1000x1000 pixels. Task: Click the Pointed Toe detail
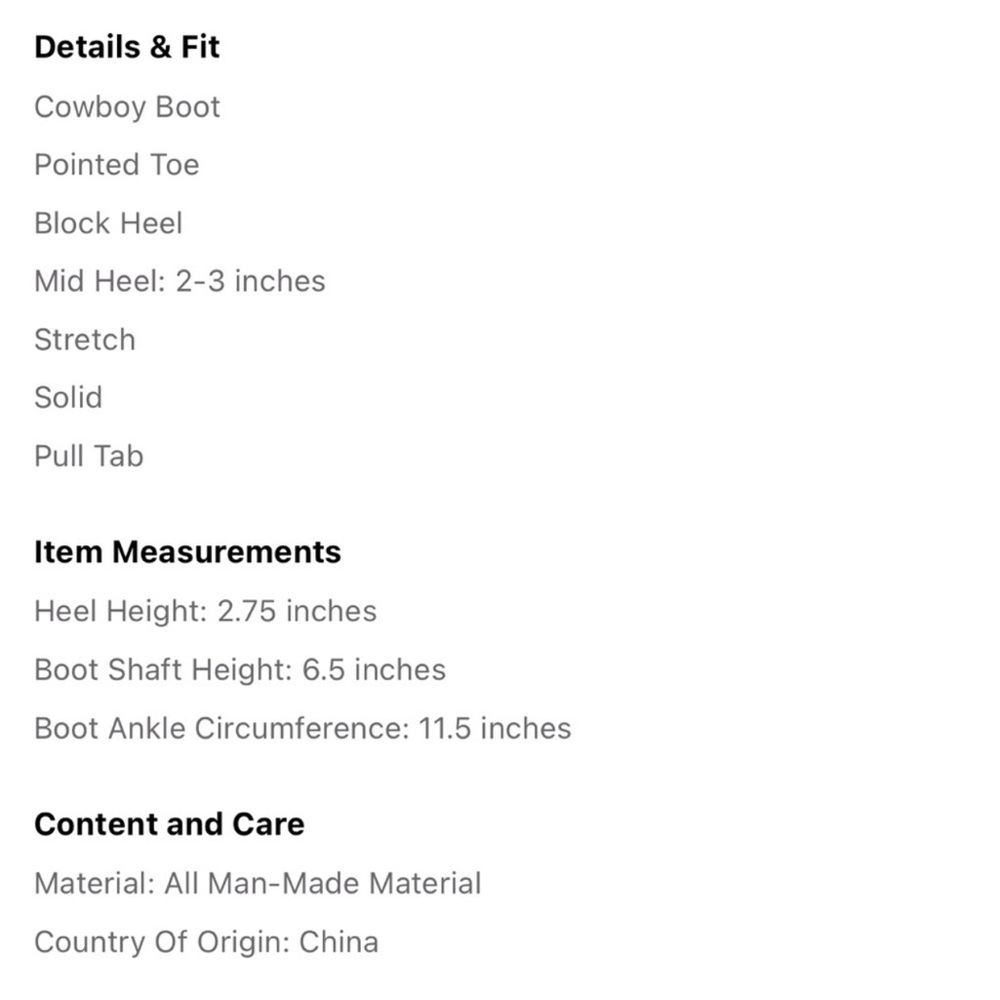point(117,165)
